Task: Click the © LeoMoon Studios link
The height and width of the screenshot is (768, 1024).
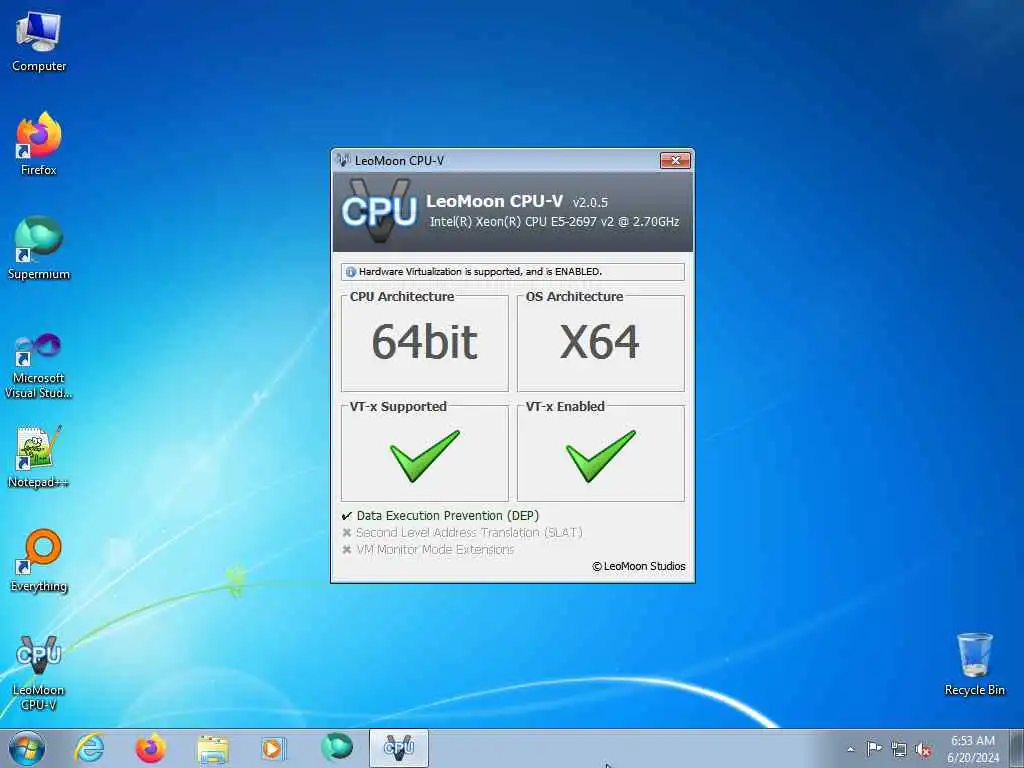Action: click(639, 566)
